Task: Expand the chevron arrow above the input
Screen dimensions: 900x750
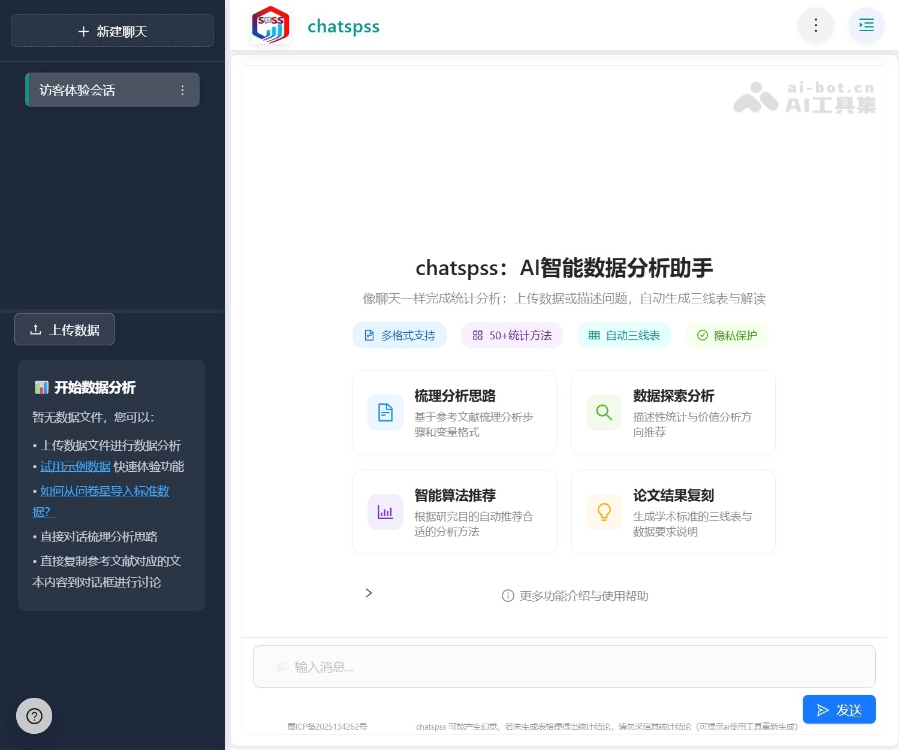Action: point(368,593)
